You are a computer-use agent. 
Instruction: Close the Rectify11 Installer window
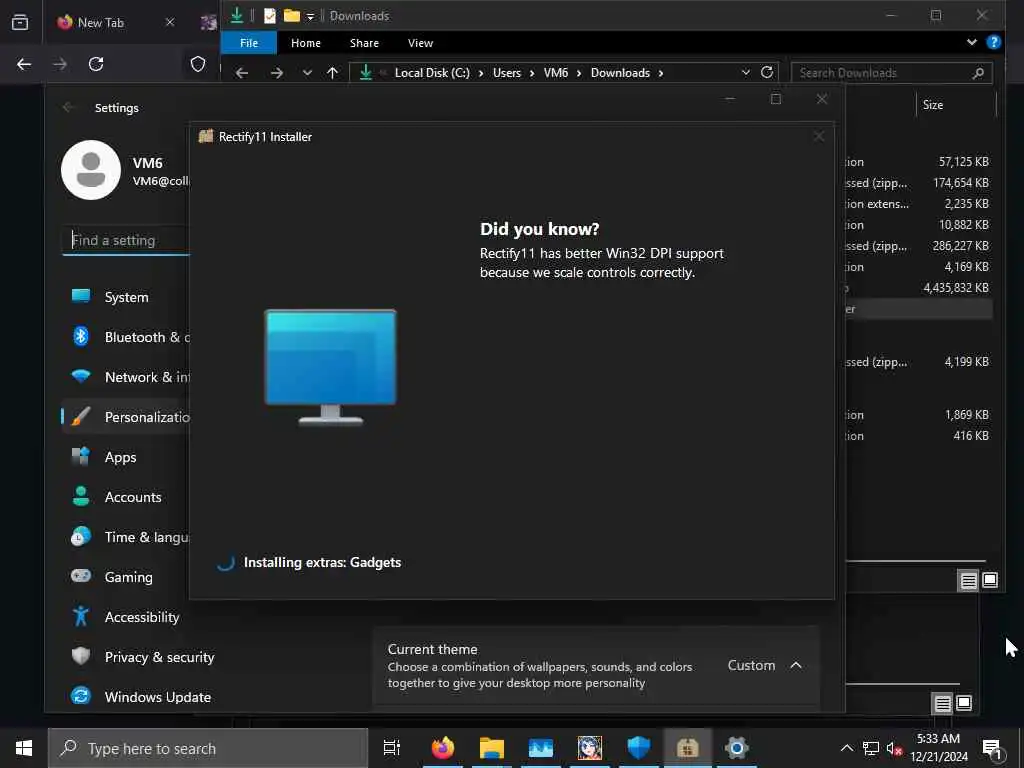pyautogui.click(x=819, y=136)
